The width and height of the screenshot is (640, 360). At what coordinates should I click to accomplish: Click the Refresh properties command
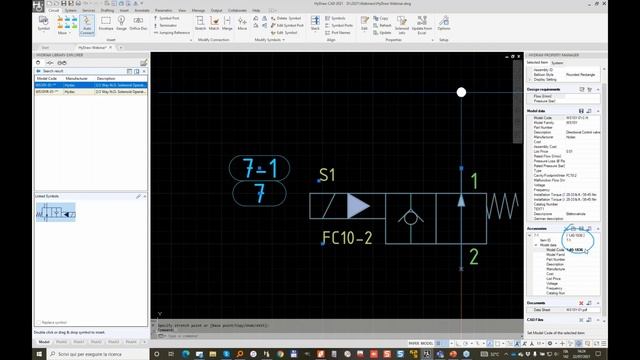pyautogui.click(x=382, y=25)
